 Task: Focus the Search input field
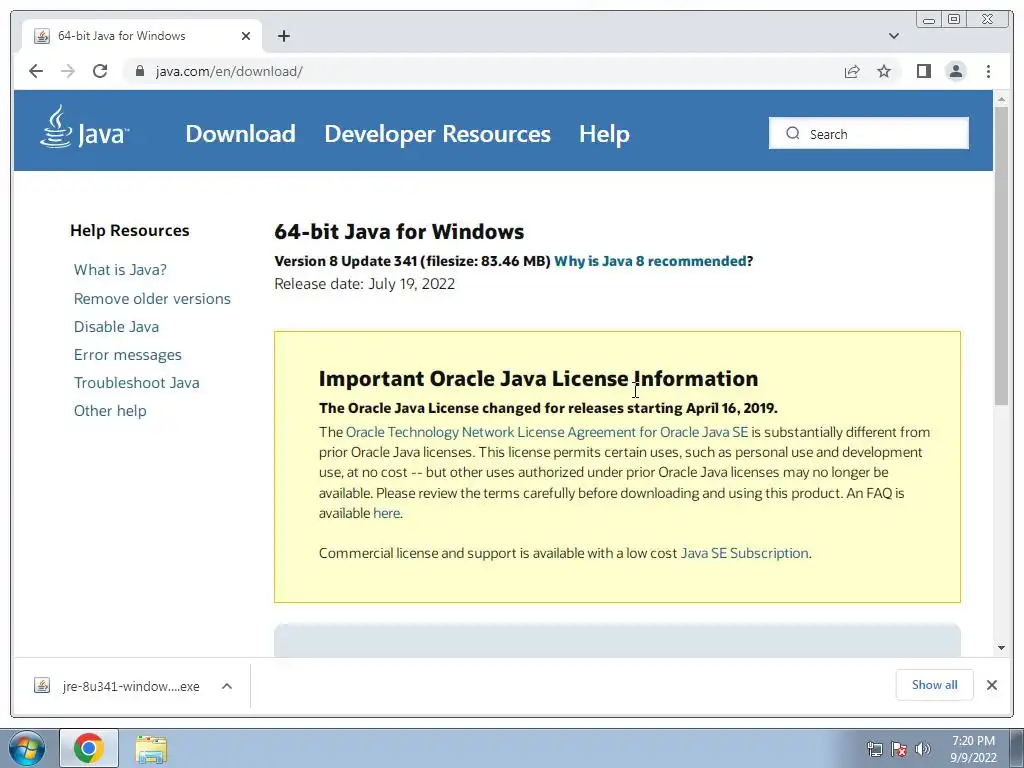pyautogui.click(x=869, y=133)
